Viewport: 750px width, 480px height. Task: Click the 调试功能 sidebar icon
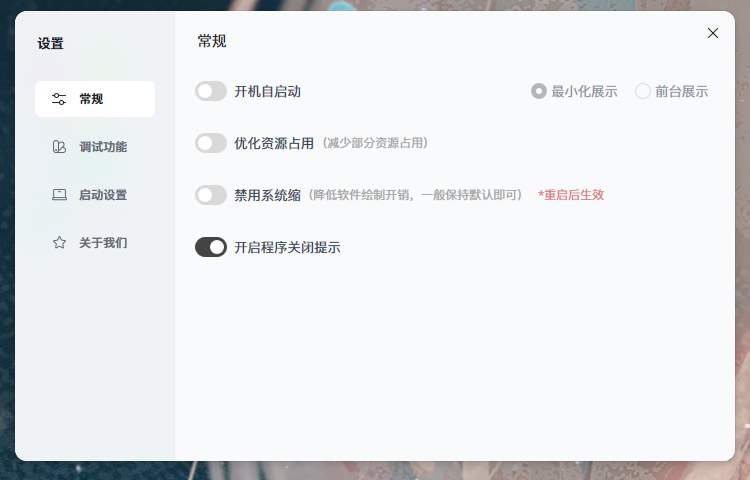[59, 147]
